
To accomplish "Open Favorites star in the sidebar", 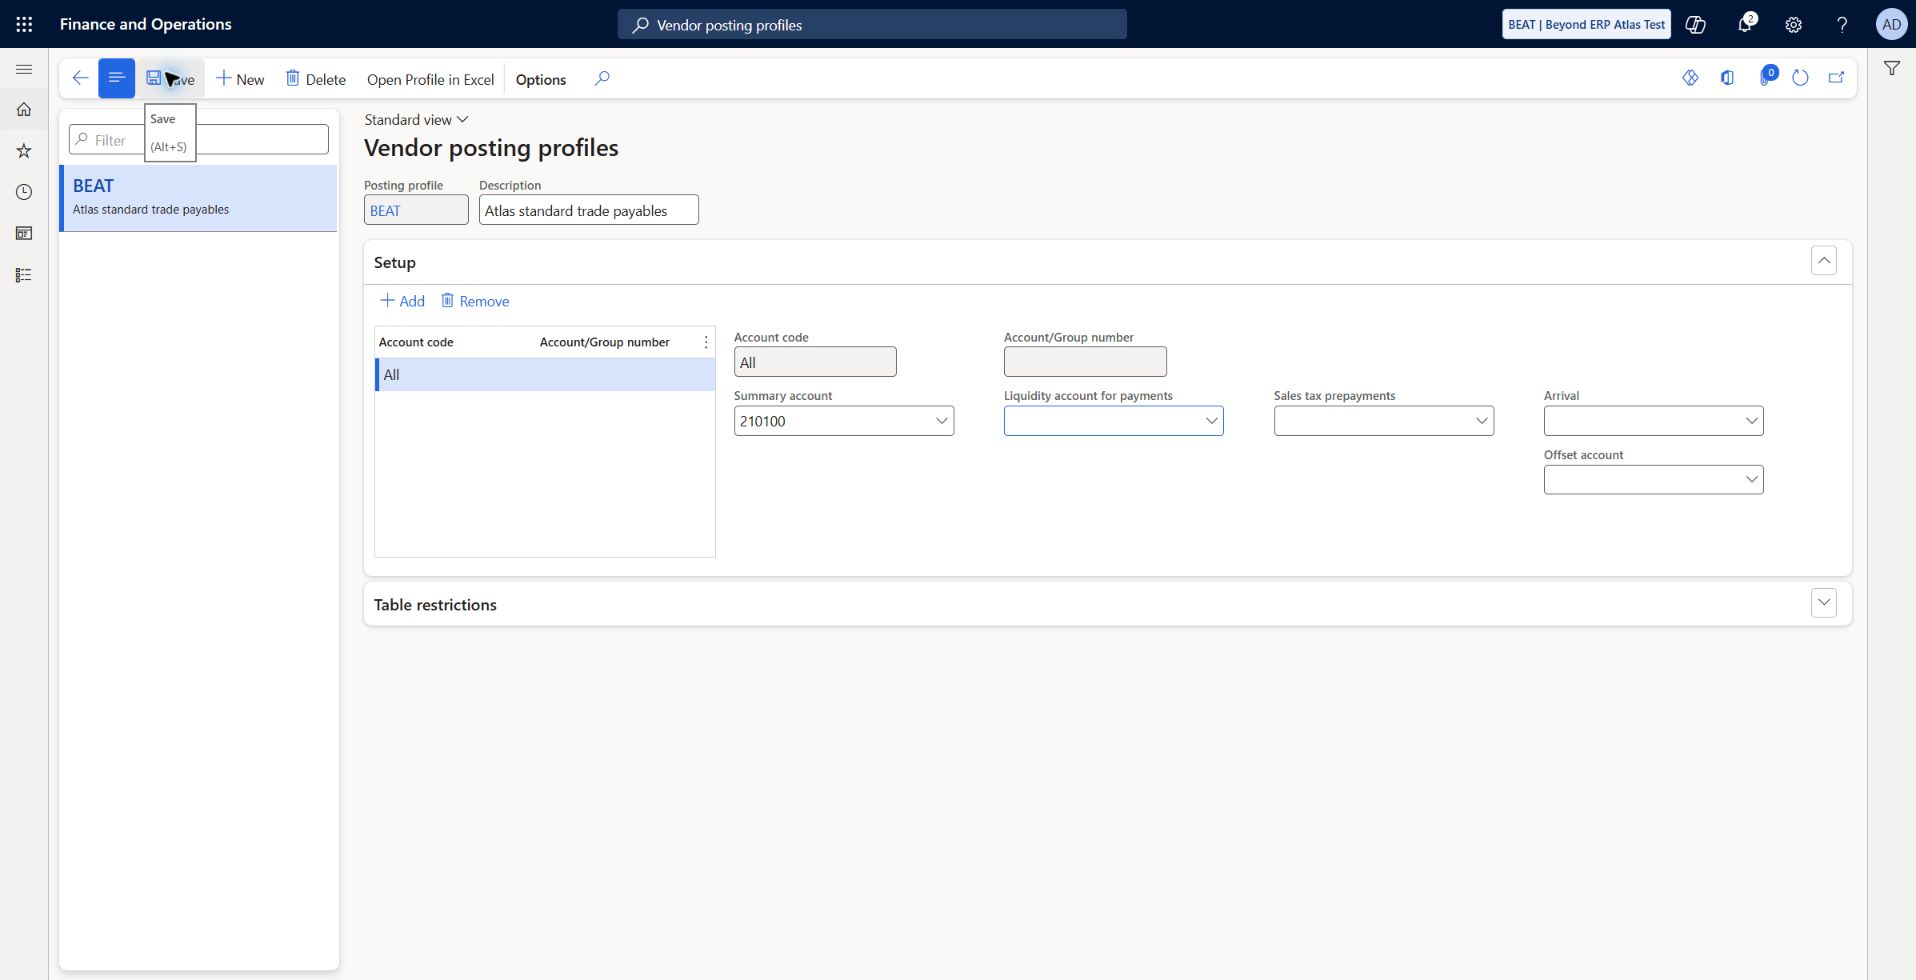I will point(24,151).
